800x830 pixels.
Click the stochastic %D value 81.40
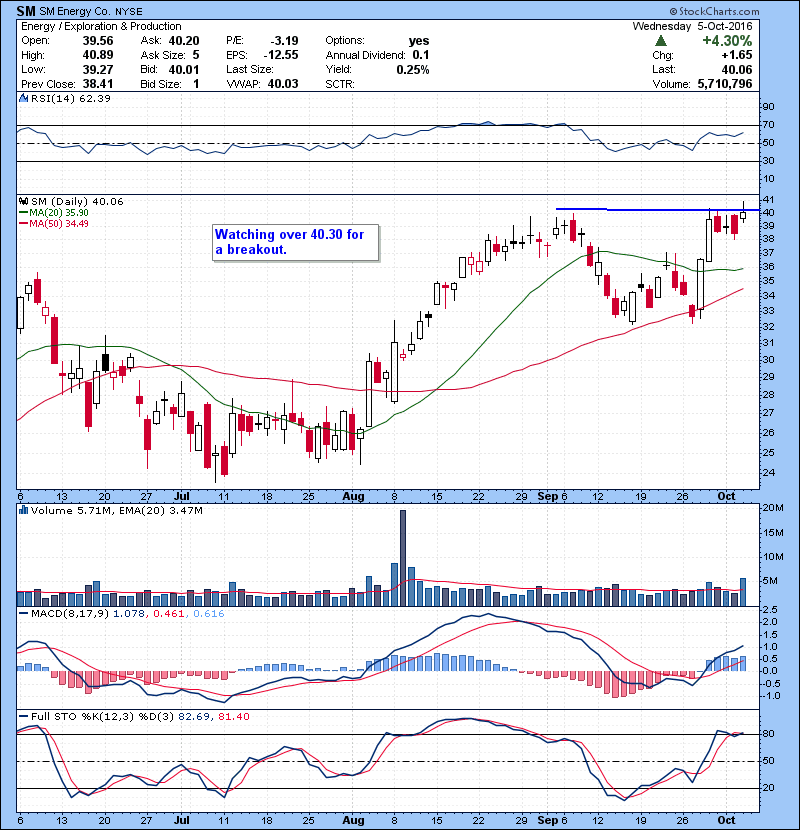pyautogui.click(x=233, y=716)
